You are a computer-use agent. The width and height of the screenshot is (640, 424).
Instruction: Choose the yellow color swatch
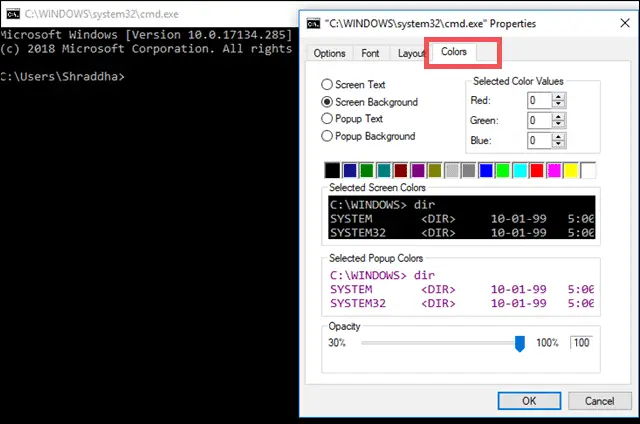tap(571, 170)
